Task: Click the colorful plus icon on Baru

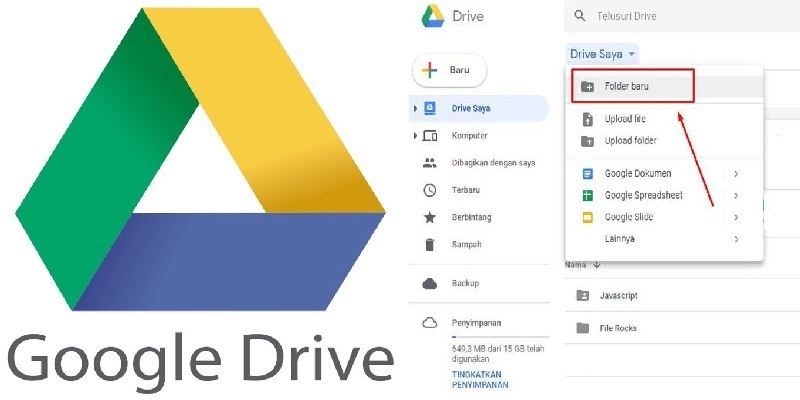Action: tap(430, 70)
